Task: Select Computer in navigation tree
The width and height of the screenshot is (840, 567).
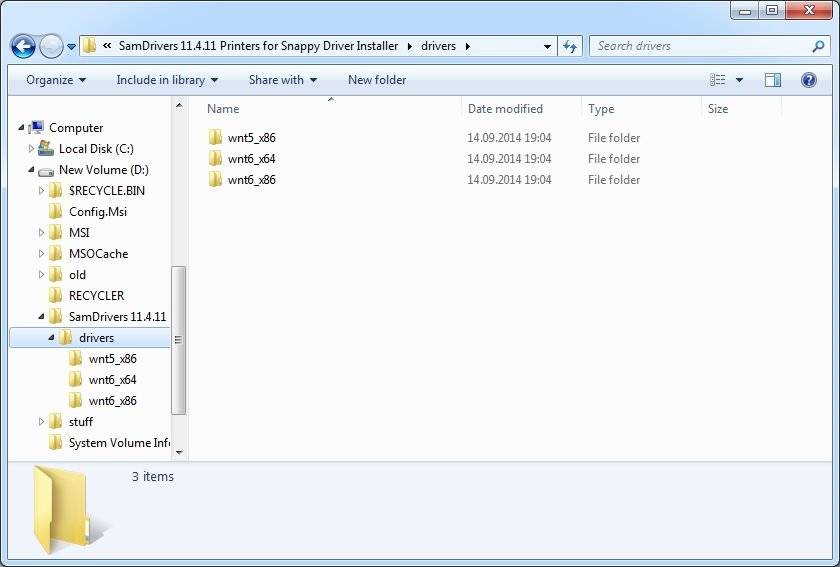Action: coord(76,128)
